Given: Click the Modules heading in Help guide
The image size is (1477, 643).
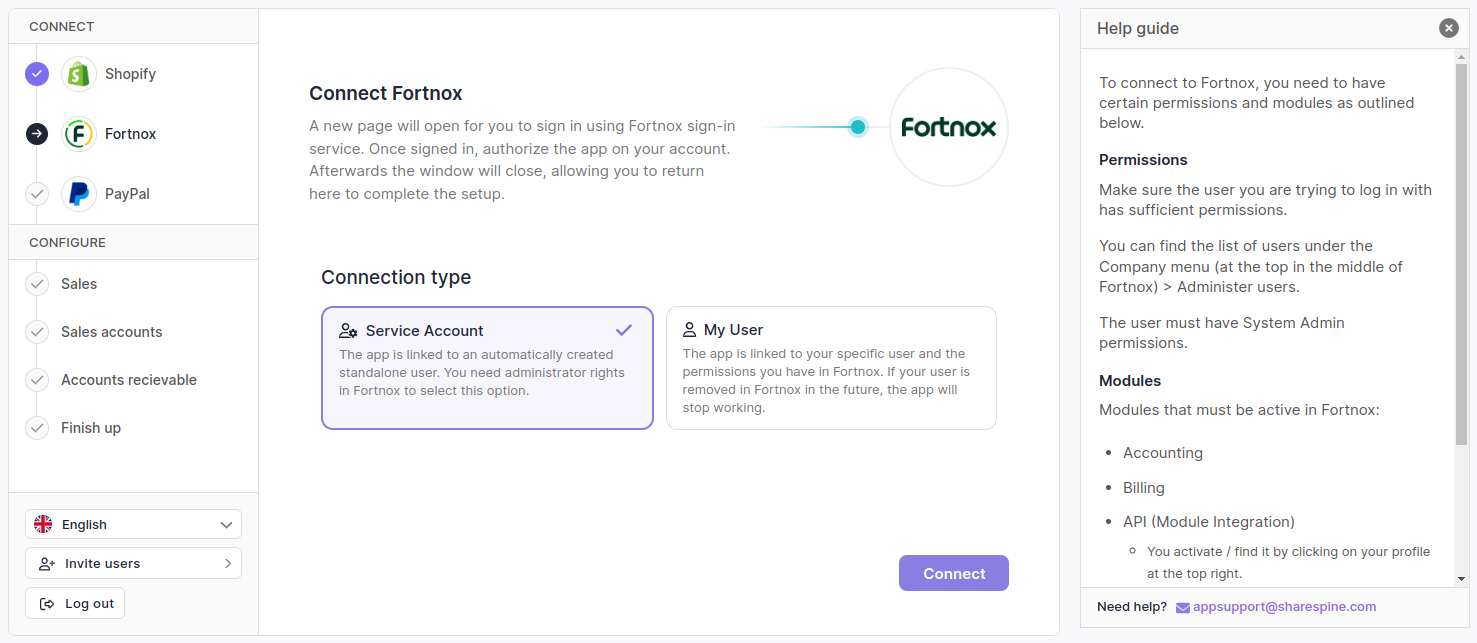Looking at the screenshot, I should [1130, 381].
